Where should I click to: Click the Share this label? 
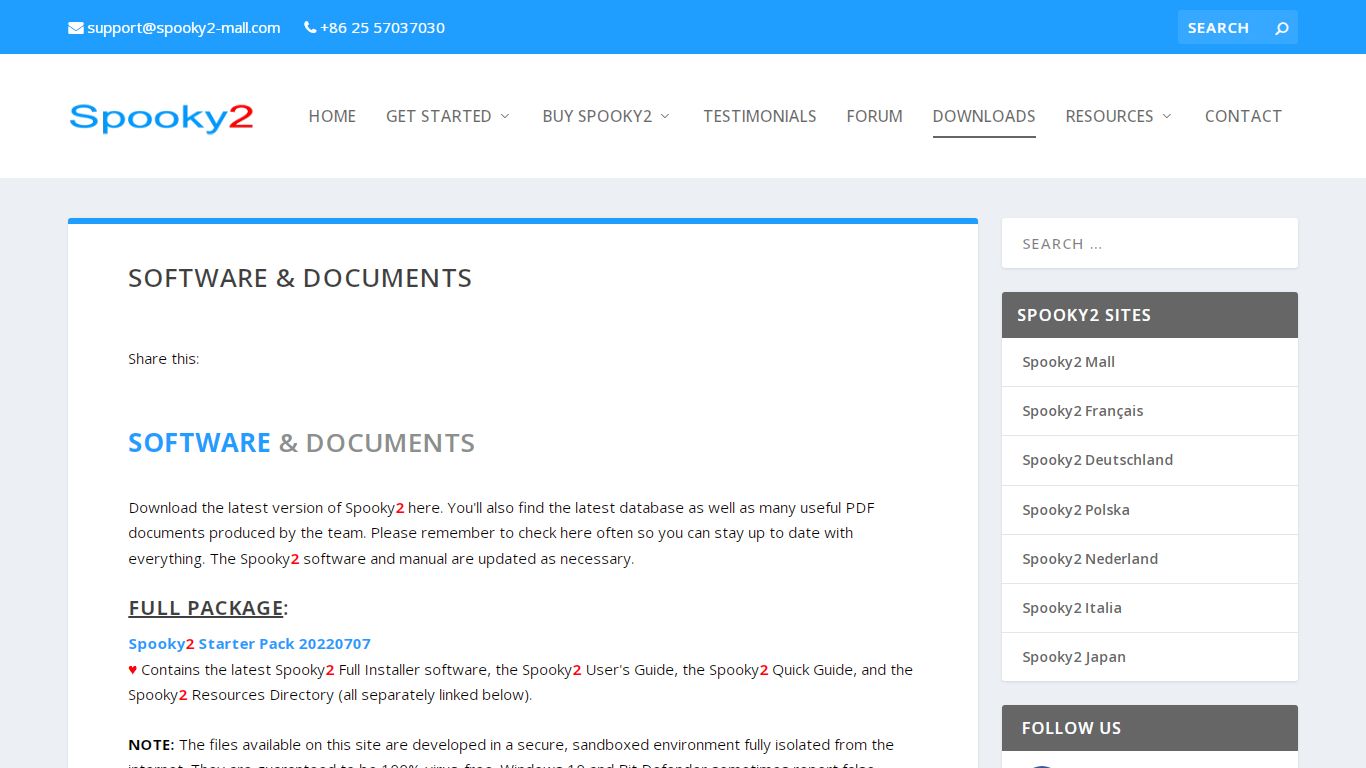click(164, 359)
